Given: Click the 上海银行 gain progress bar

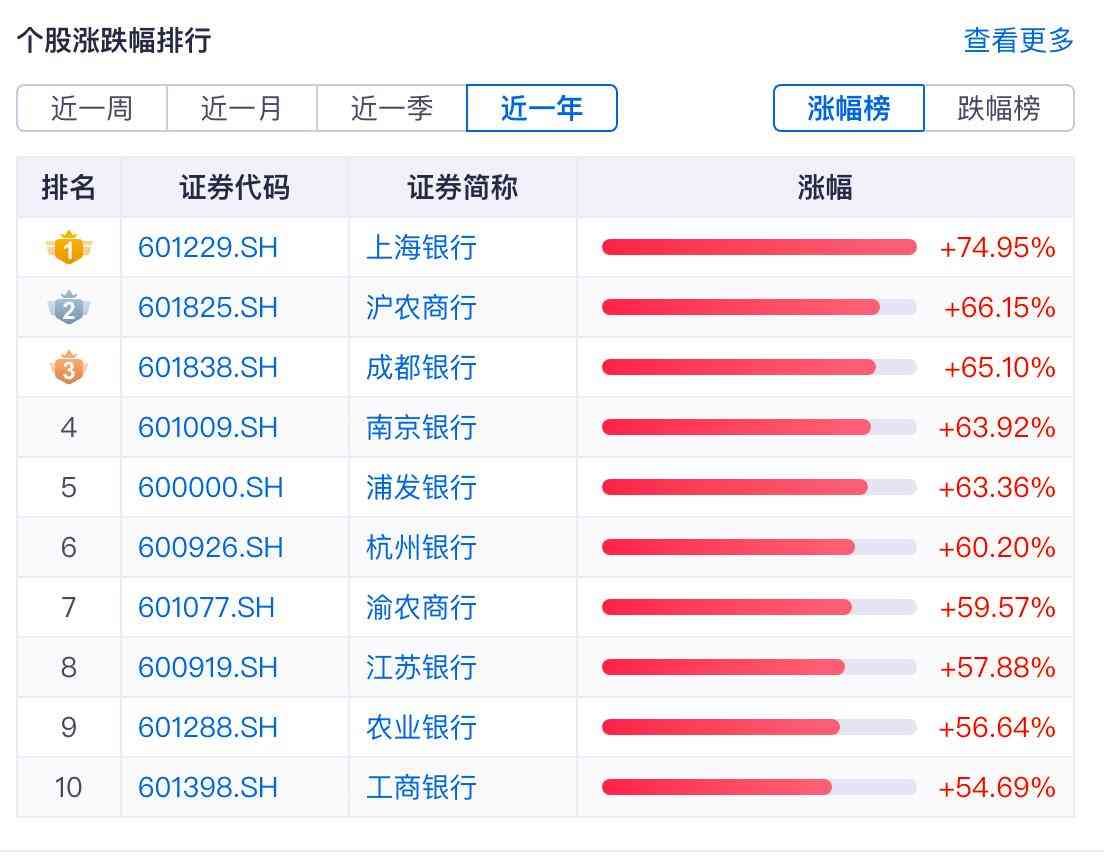Looking at the screenshot, I should point(759,248).
